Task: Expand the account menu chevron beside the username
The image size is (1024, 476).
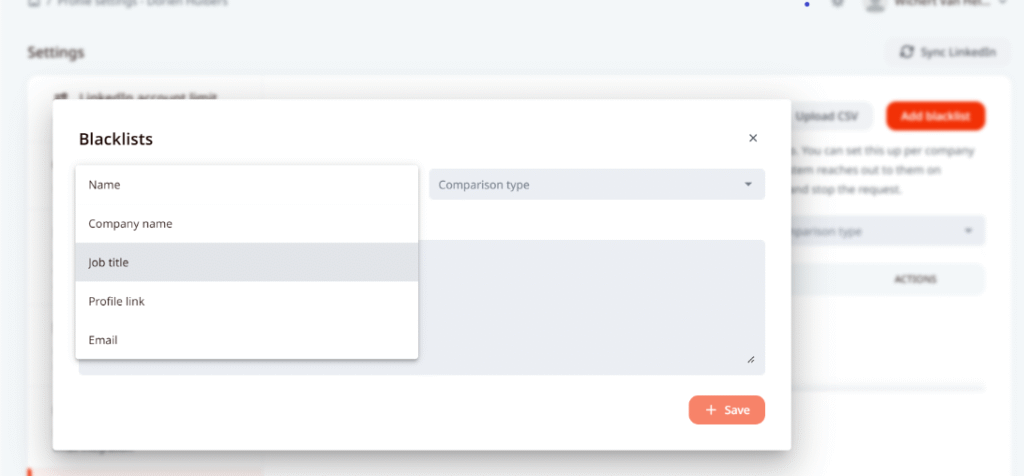Action: [1003, 3]
